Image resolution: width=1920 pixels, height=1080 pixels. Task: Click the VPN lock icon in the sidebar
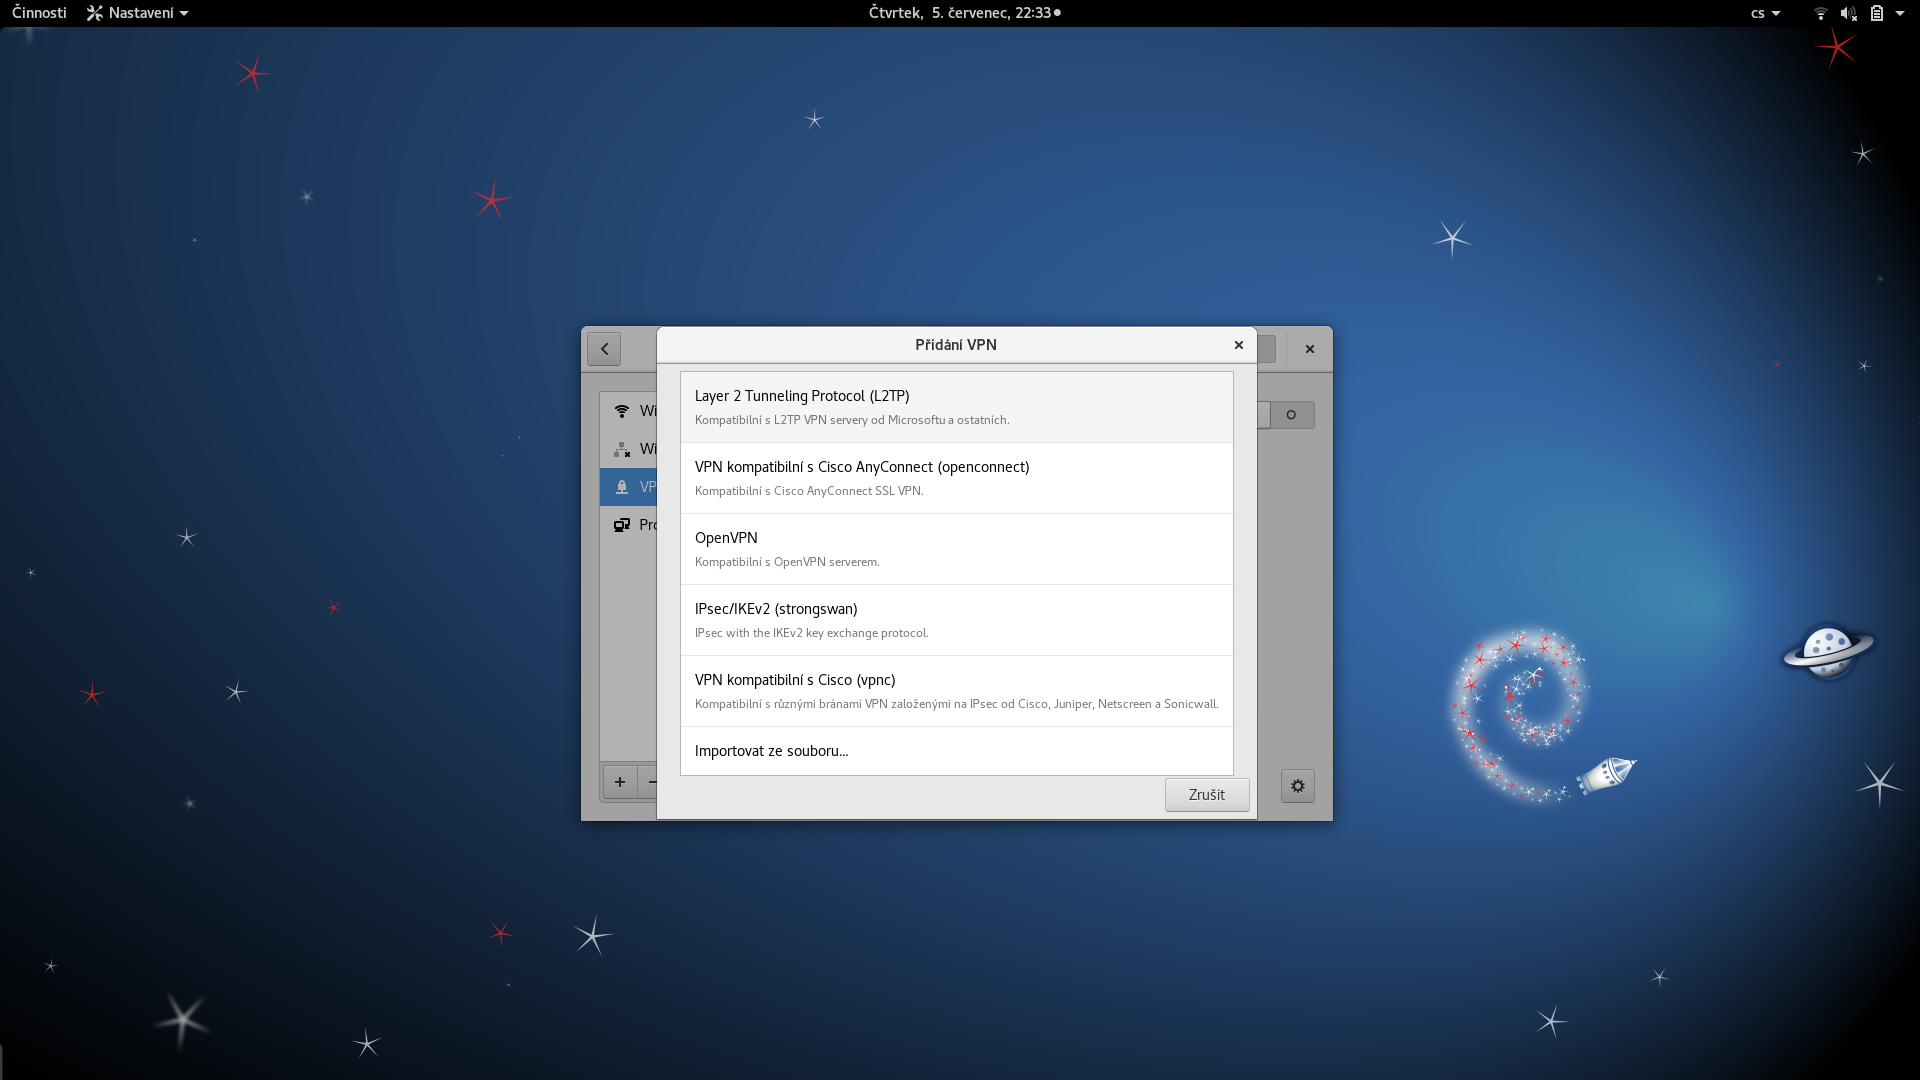pos(622,487)
